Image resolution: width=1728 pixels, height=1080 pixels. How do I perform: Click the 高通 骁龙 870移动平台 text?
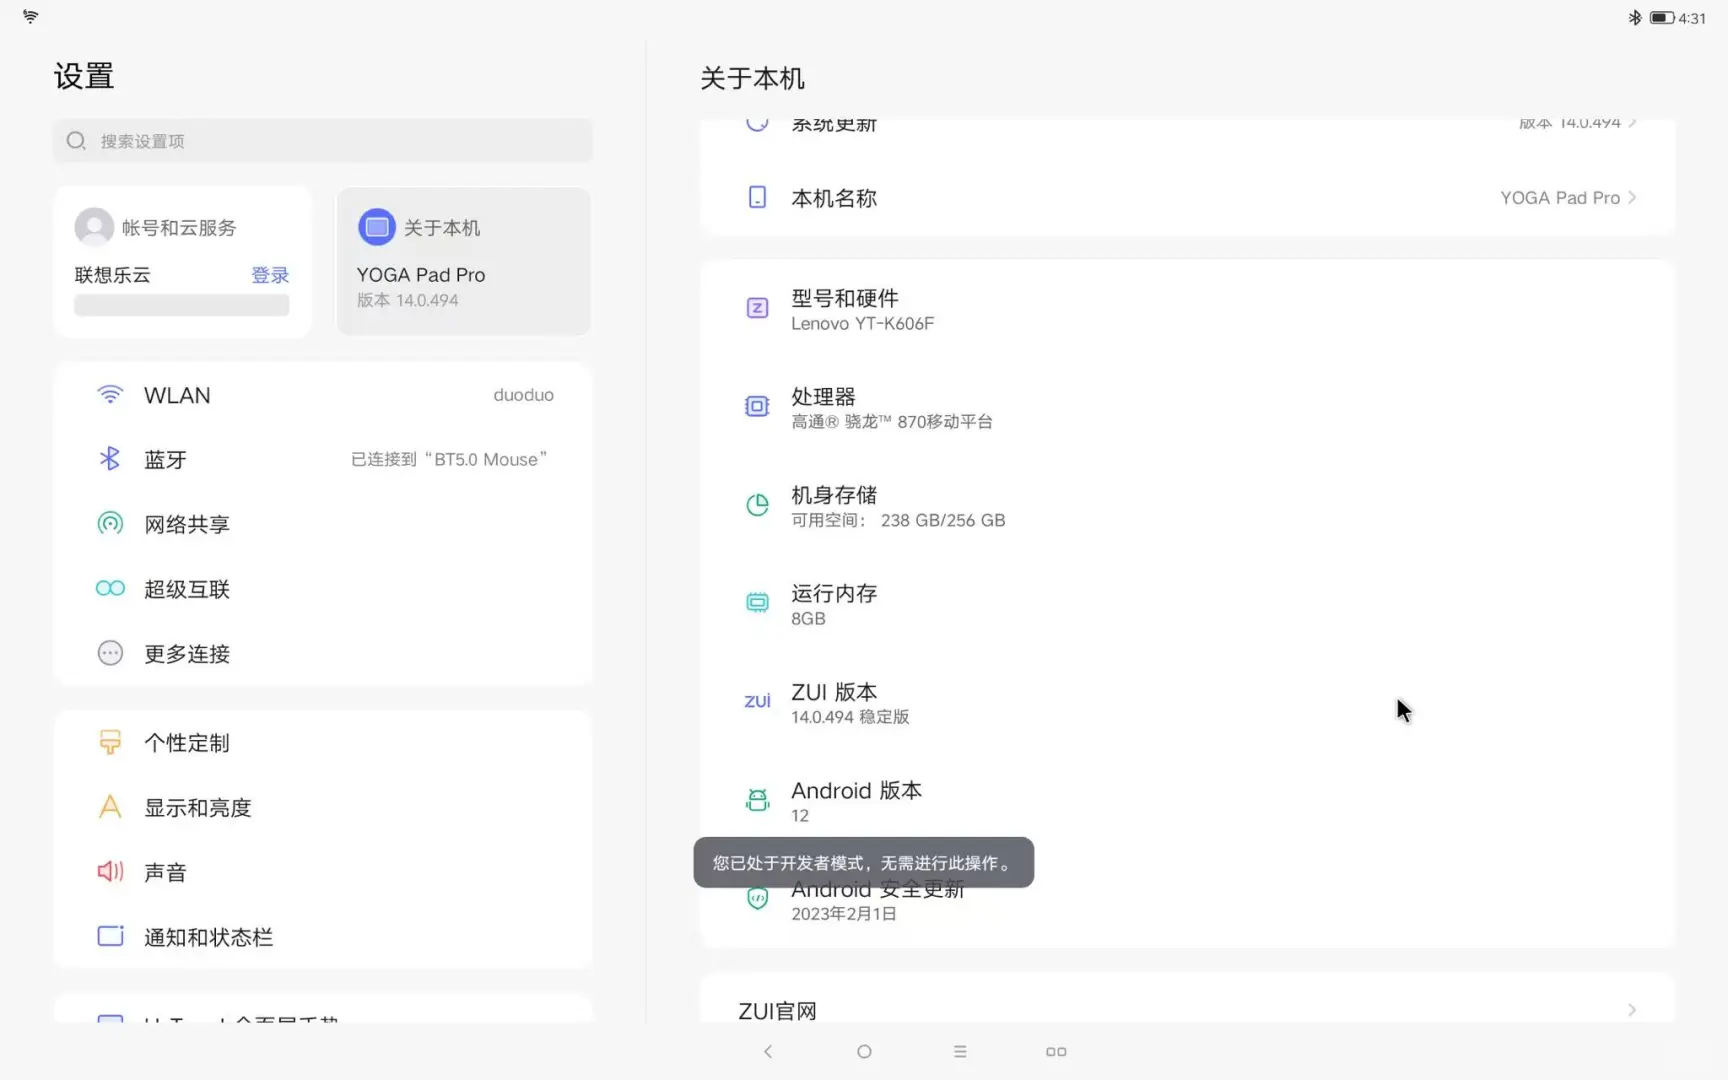click(x=892, y=421)
